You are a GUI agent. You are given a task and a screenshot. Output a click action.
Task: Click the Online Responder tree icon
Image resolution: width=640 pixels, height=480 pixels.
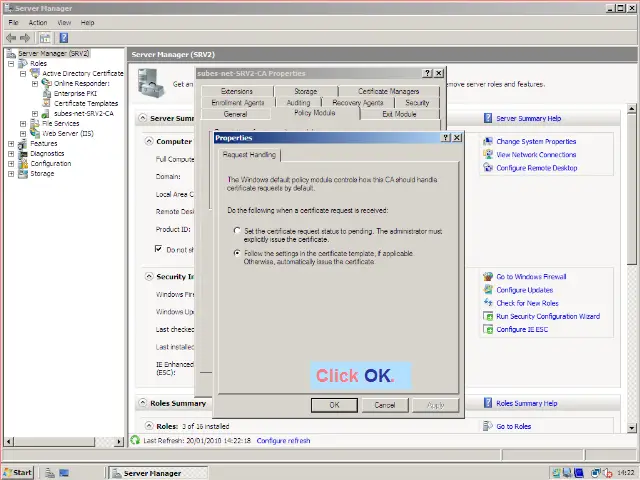click(47, 83)
